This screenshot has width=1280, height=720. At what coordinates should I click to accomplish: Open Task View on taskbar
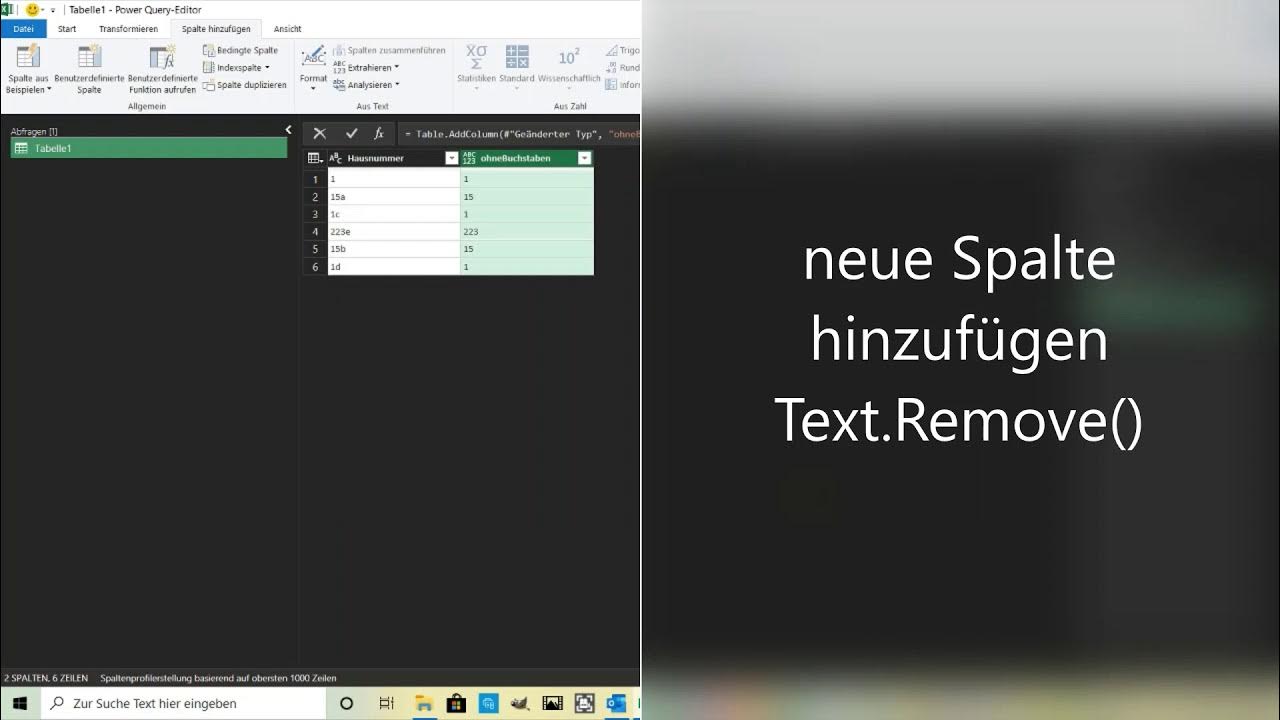(387, 703)
